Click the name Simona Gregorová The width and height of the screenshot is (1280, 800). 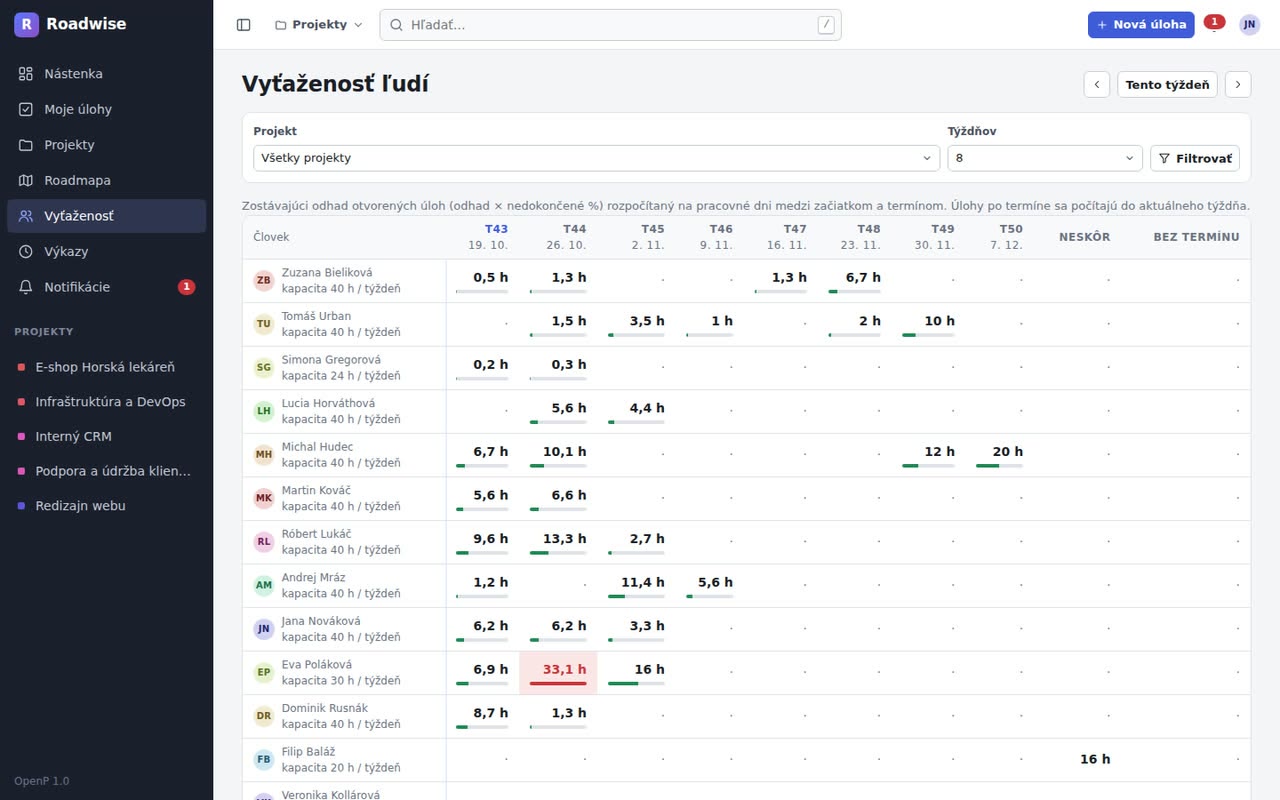tap(331, 360)
